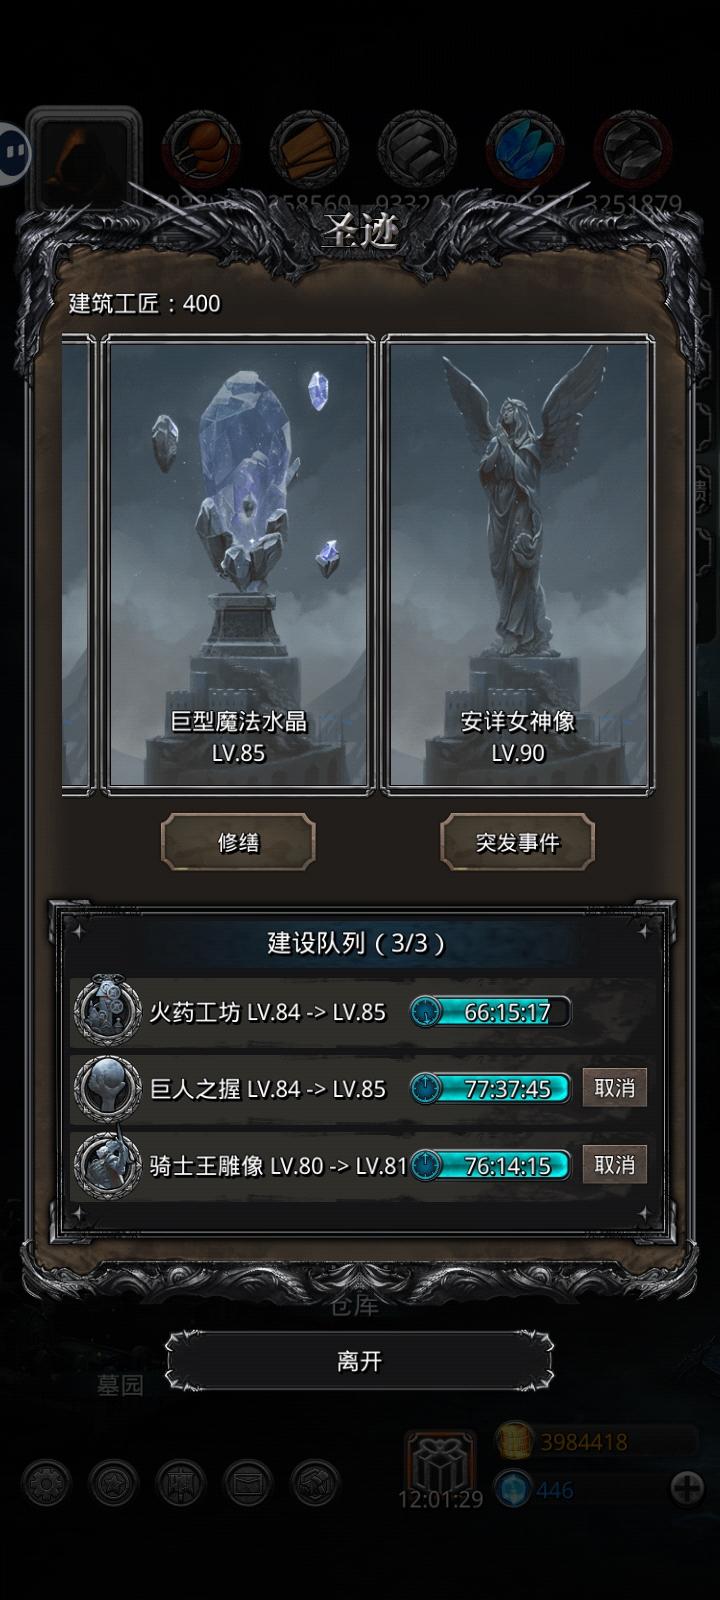Tap the mail envelope icon in bottom bar
The height and width of the screenshot is (1600, 720).
point(248,1484)
